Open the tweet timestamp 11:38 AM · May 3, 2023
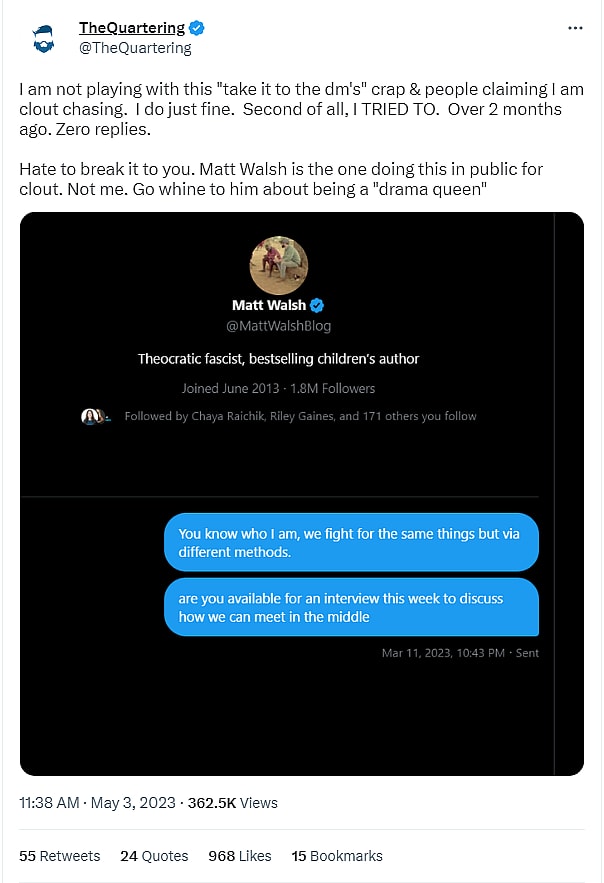Viewport: 604px width, 883px height. click(x=97, y=802)
